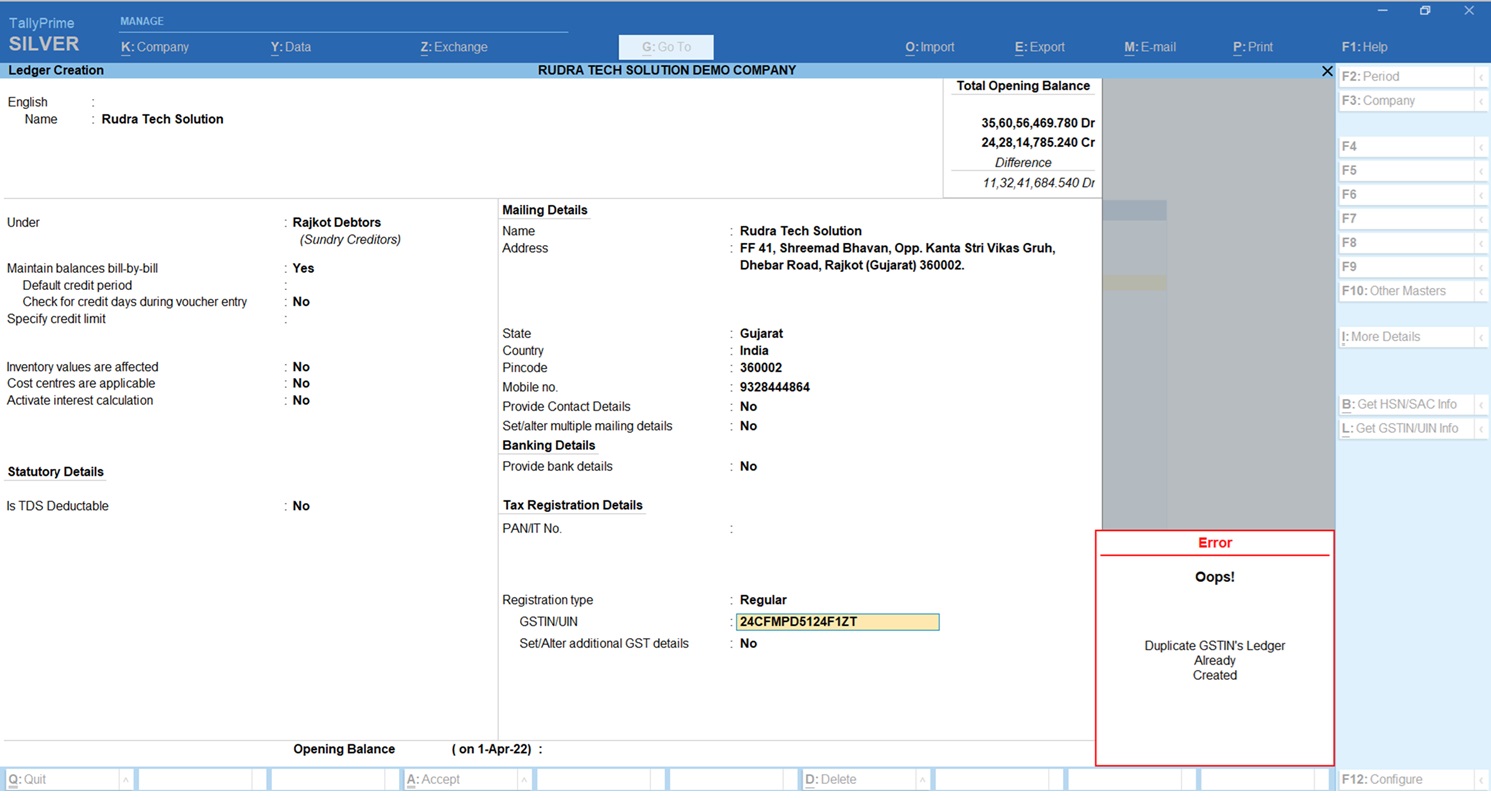Click the Q: Quit button
Screen dimensions: 1491x798
coord(28,780)
